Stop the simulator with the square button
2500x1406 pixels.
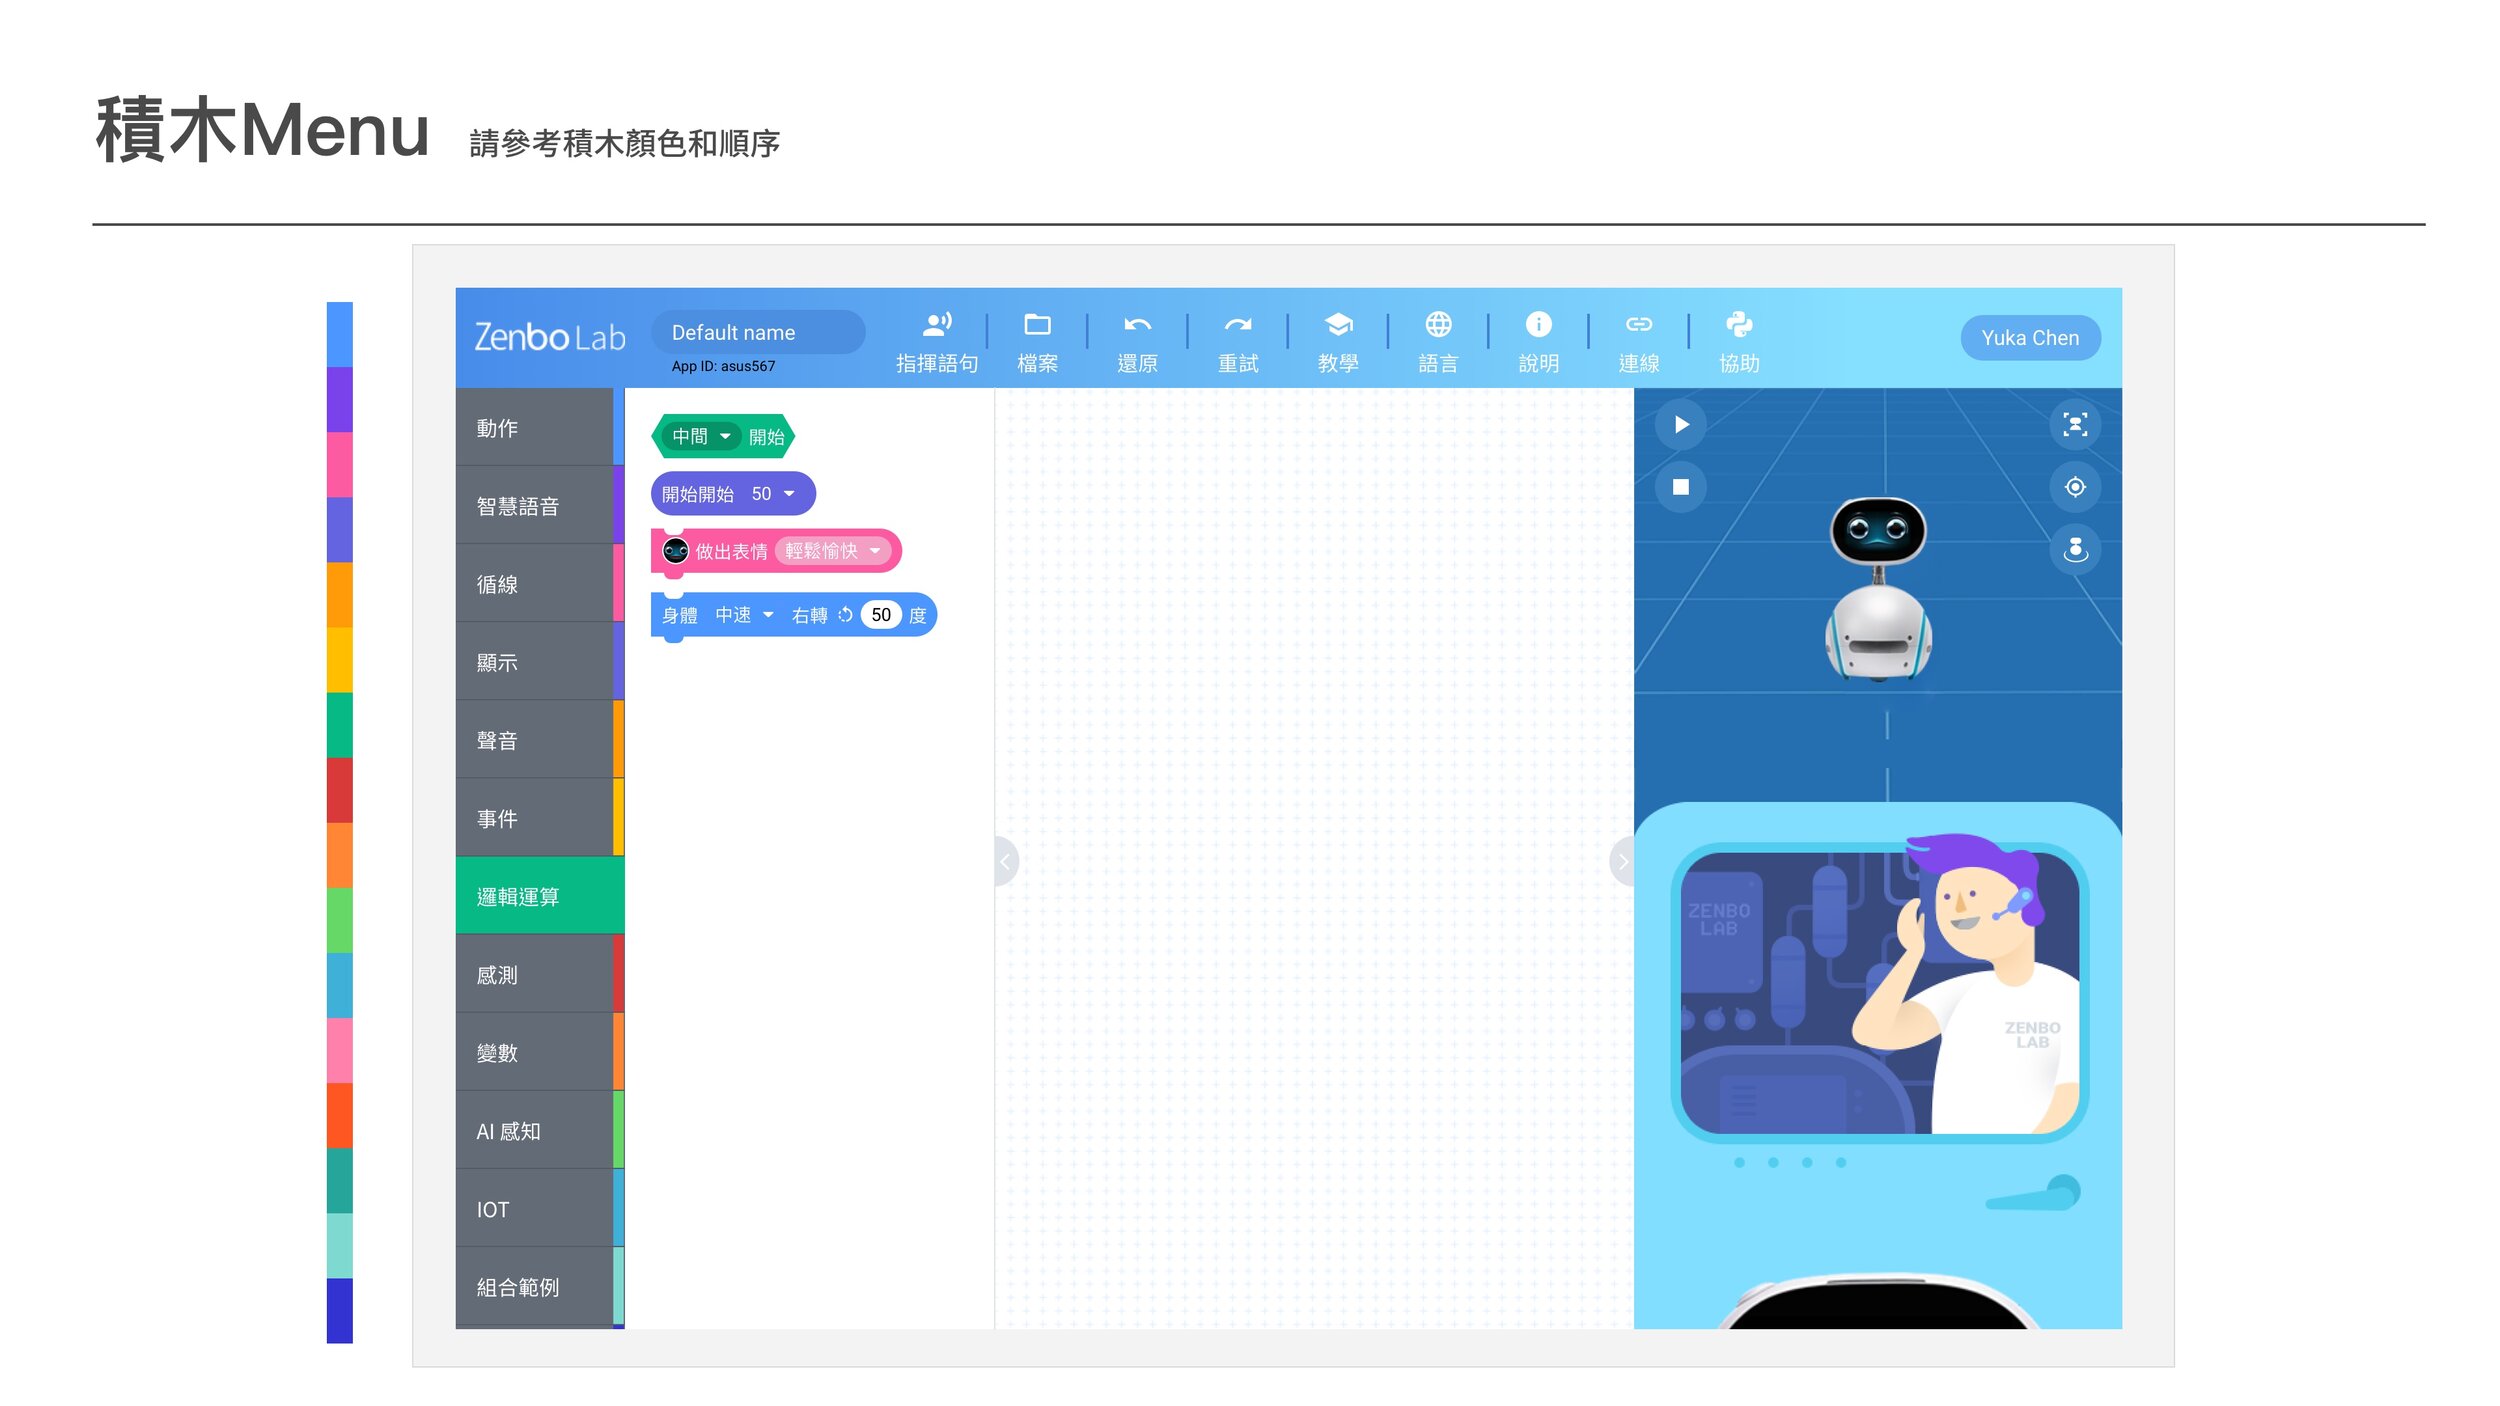tap(1681, 487)
